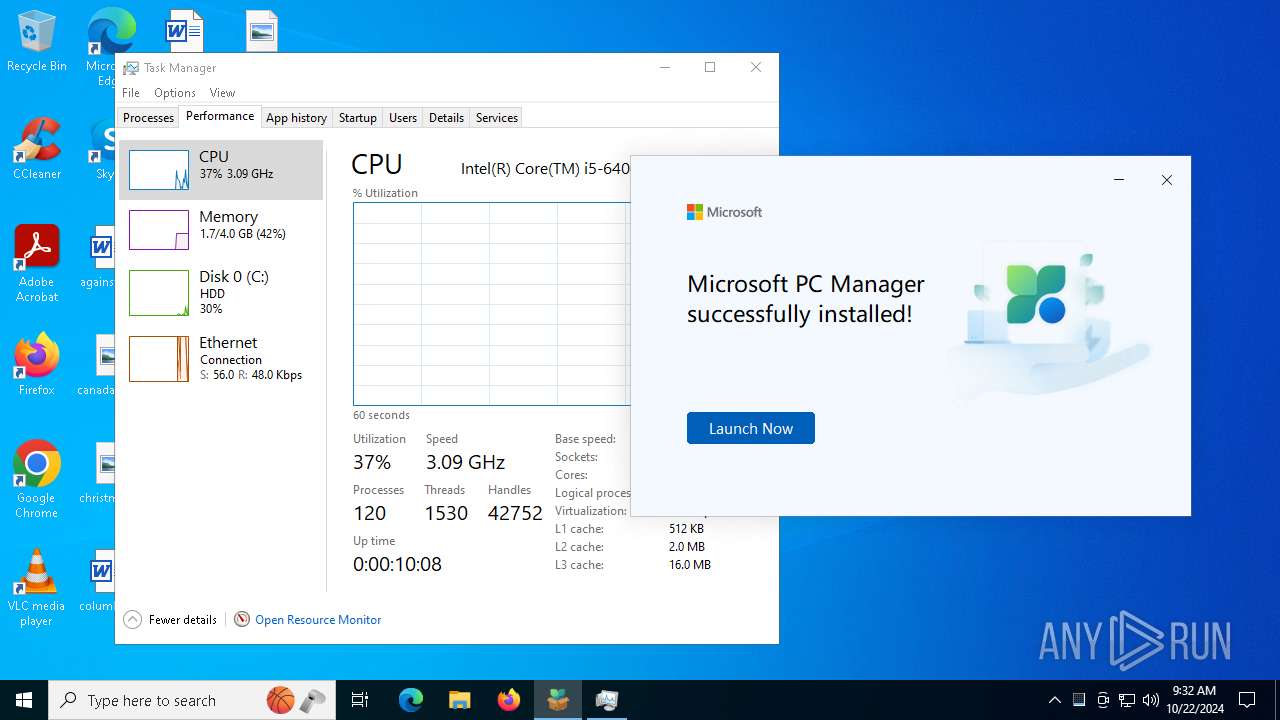Click the network tray icon
Screen dimensions: 1280x720
pos(1127,700)
